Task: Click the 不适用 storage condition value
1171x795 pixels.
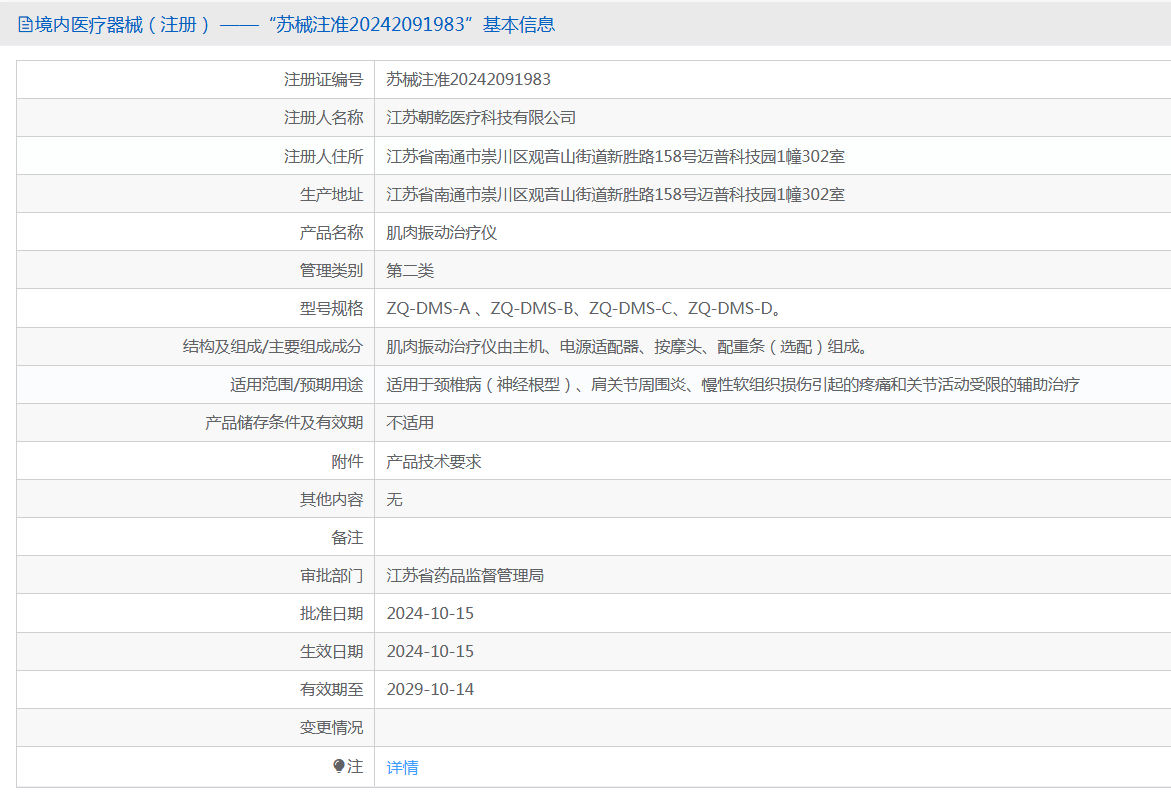Action: (x=410, y=423)
